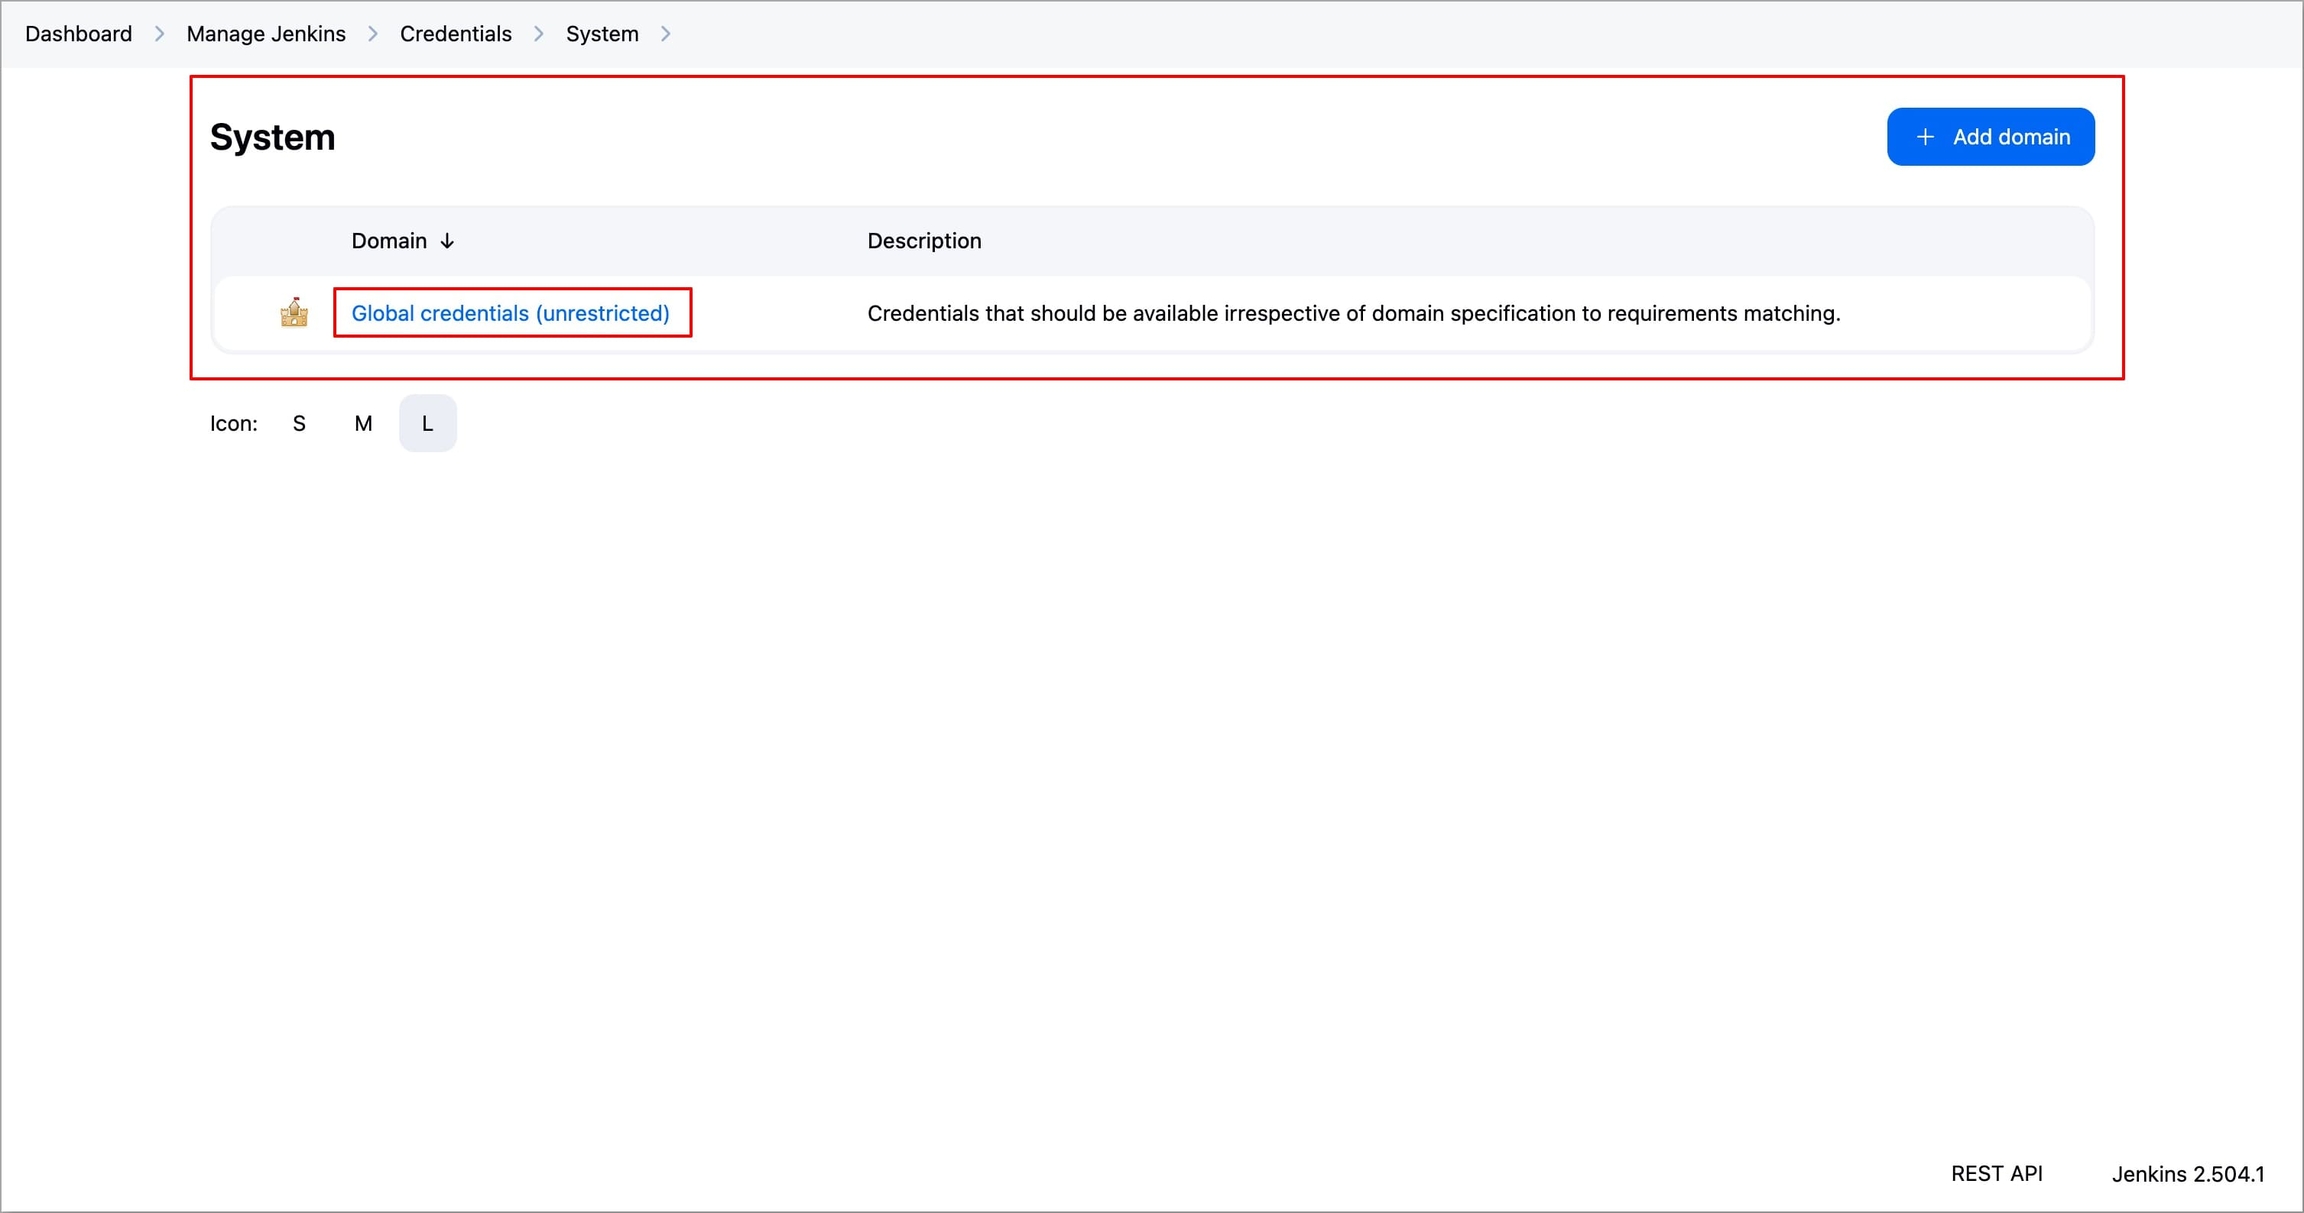Viewport: 2304px width, 1213px height.
Task: Click chevron after Credentials breadcrumb
Action: [539, 34]
